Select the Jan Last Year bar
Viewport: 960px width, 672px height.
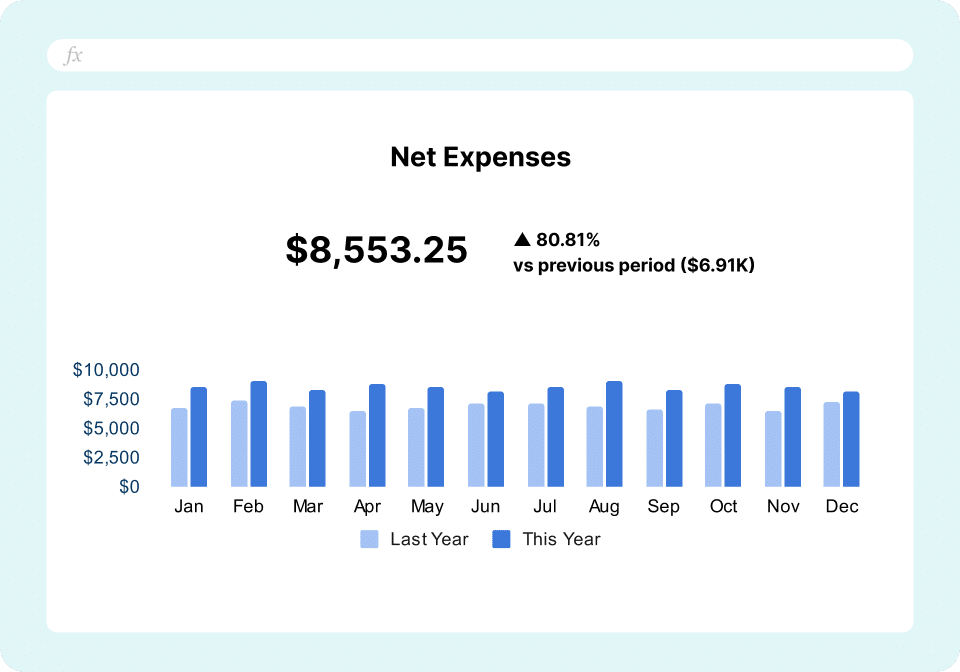pyautogui.click(x=179, y=447)
